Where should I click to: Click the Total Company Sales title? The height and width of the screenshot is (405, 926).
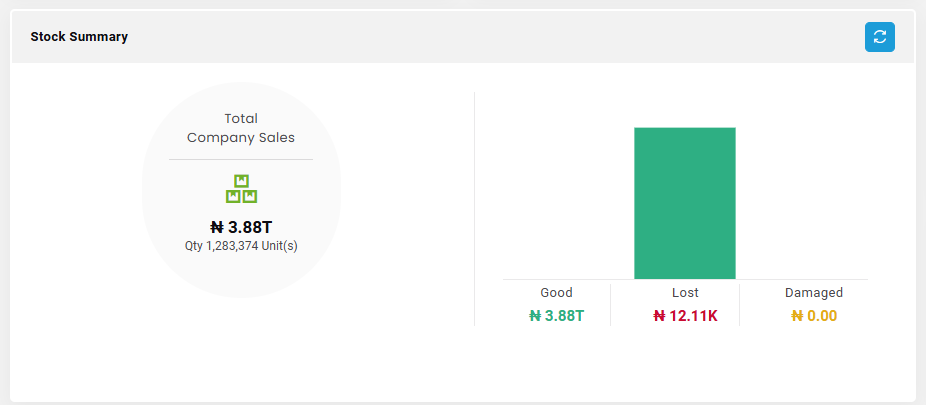(241, 128)
